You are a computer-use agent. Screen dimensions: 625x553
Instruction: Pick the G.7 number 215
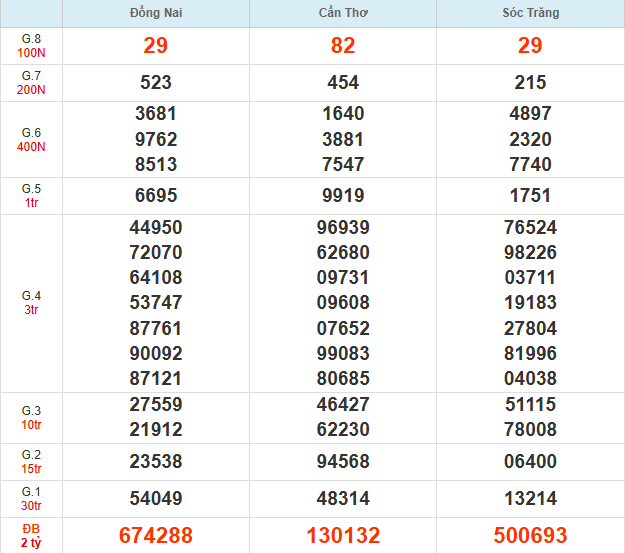tap(531, 83)
